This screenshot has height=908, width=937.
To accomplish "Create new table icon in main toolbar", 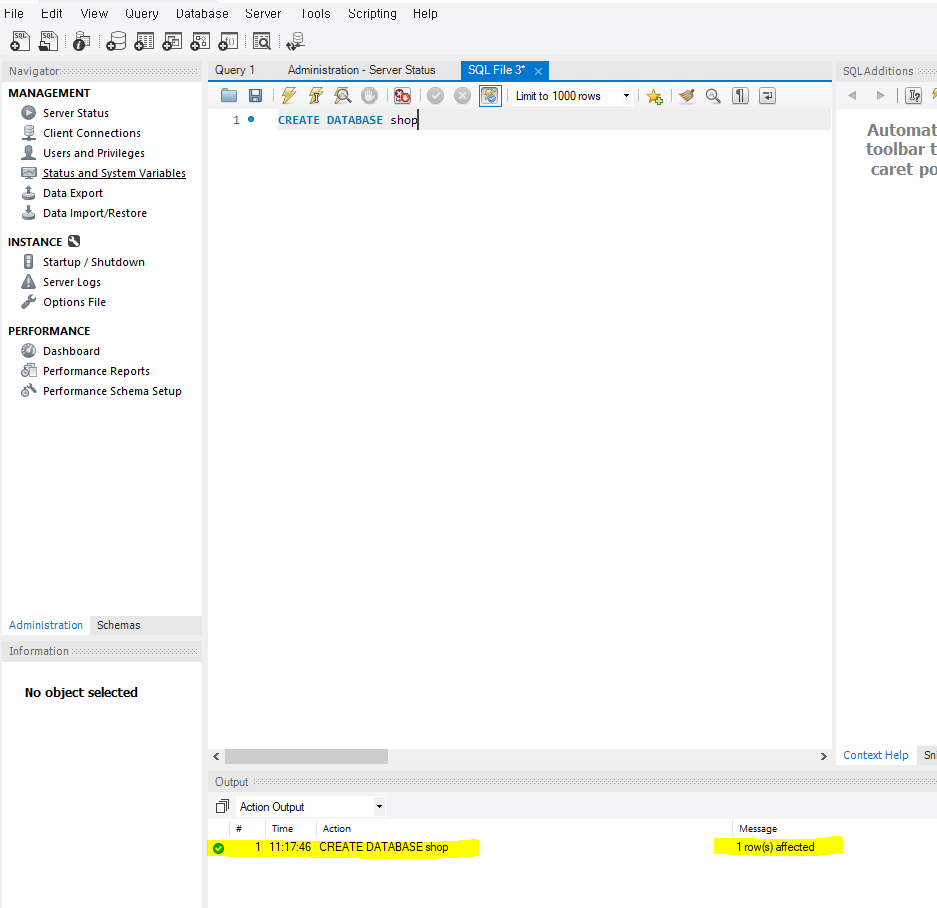I will (144, 41).
